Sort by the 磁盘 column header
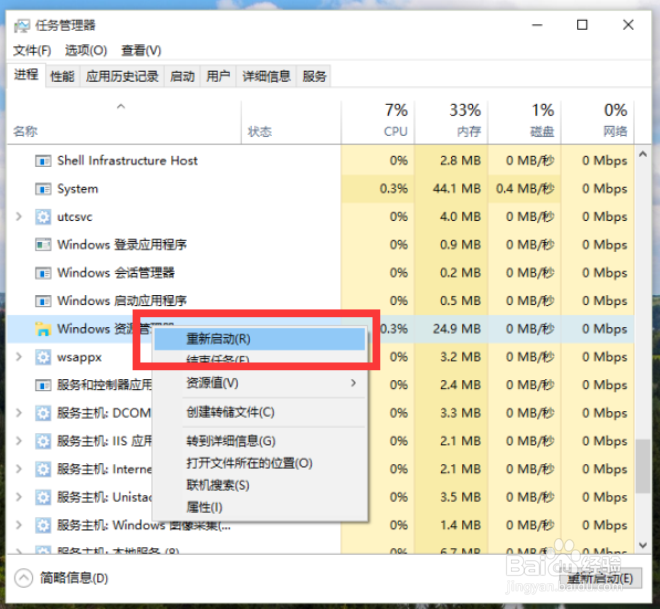Screen dimensions: 660x609 (x=524, y=122)
